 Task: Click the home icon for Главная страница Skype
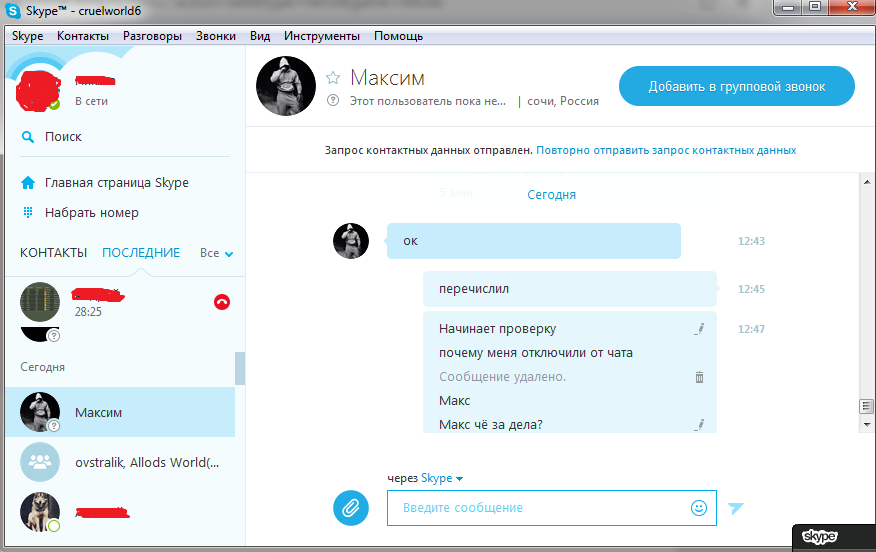tap(28, 183)
